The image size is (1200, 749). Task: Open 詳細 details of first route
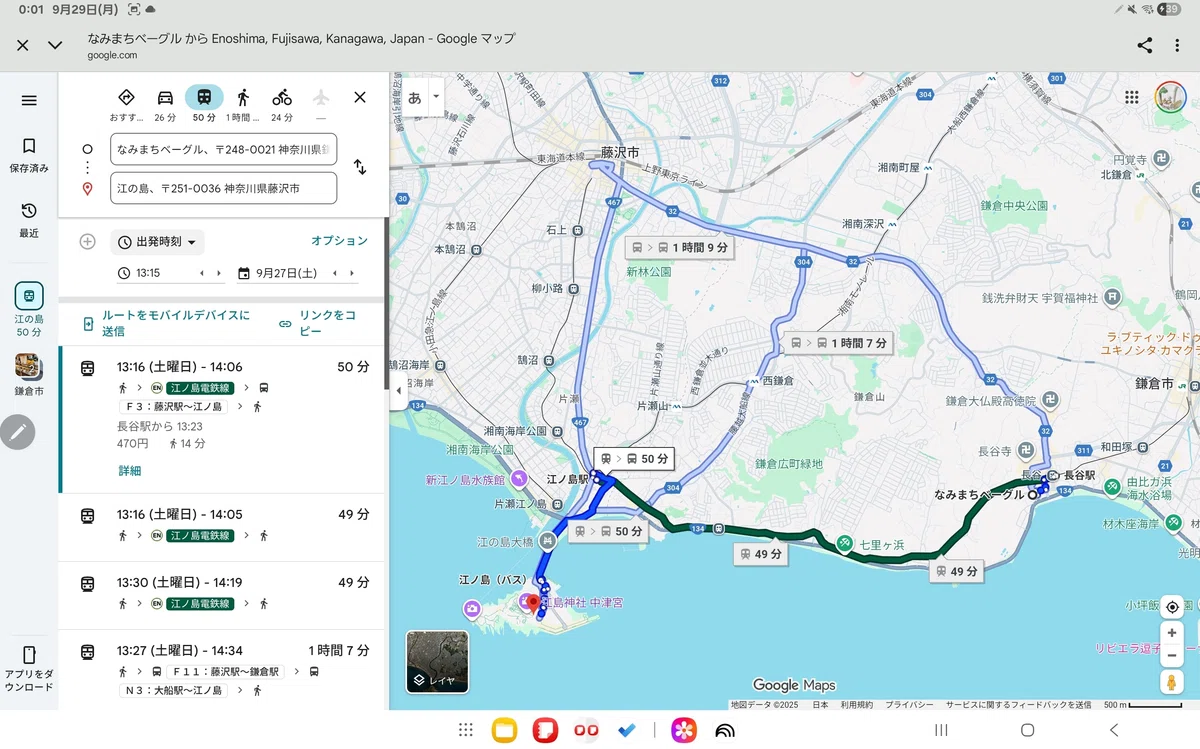[129, 470]
